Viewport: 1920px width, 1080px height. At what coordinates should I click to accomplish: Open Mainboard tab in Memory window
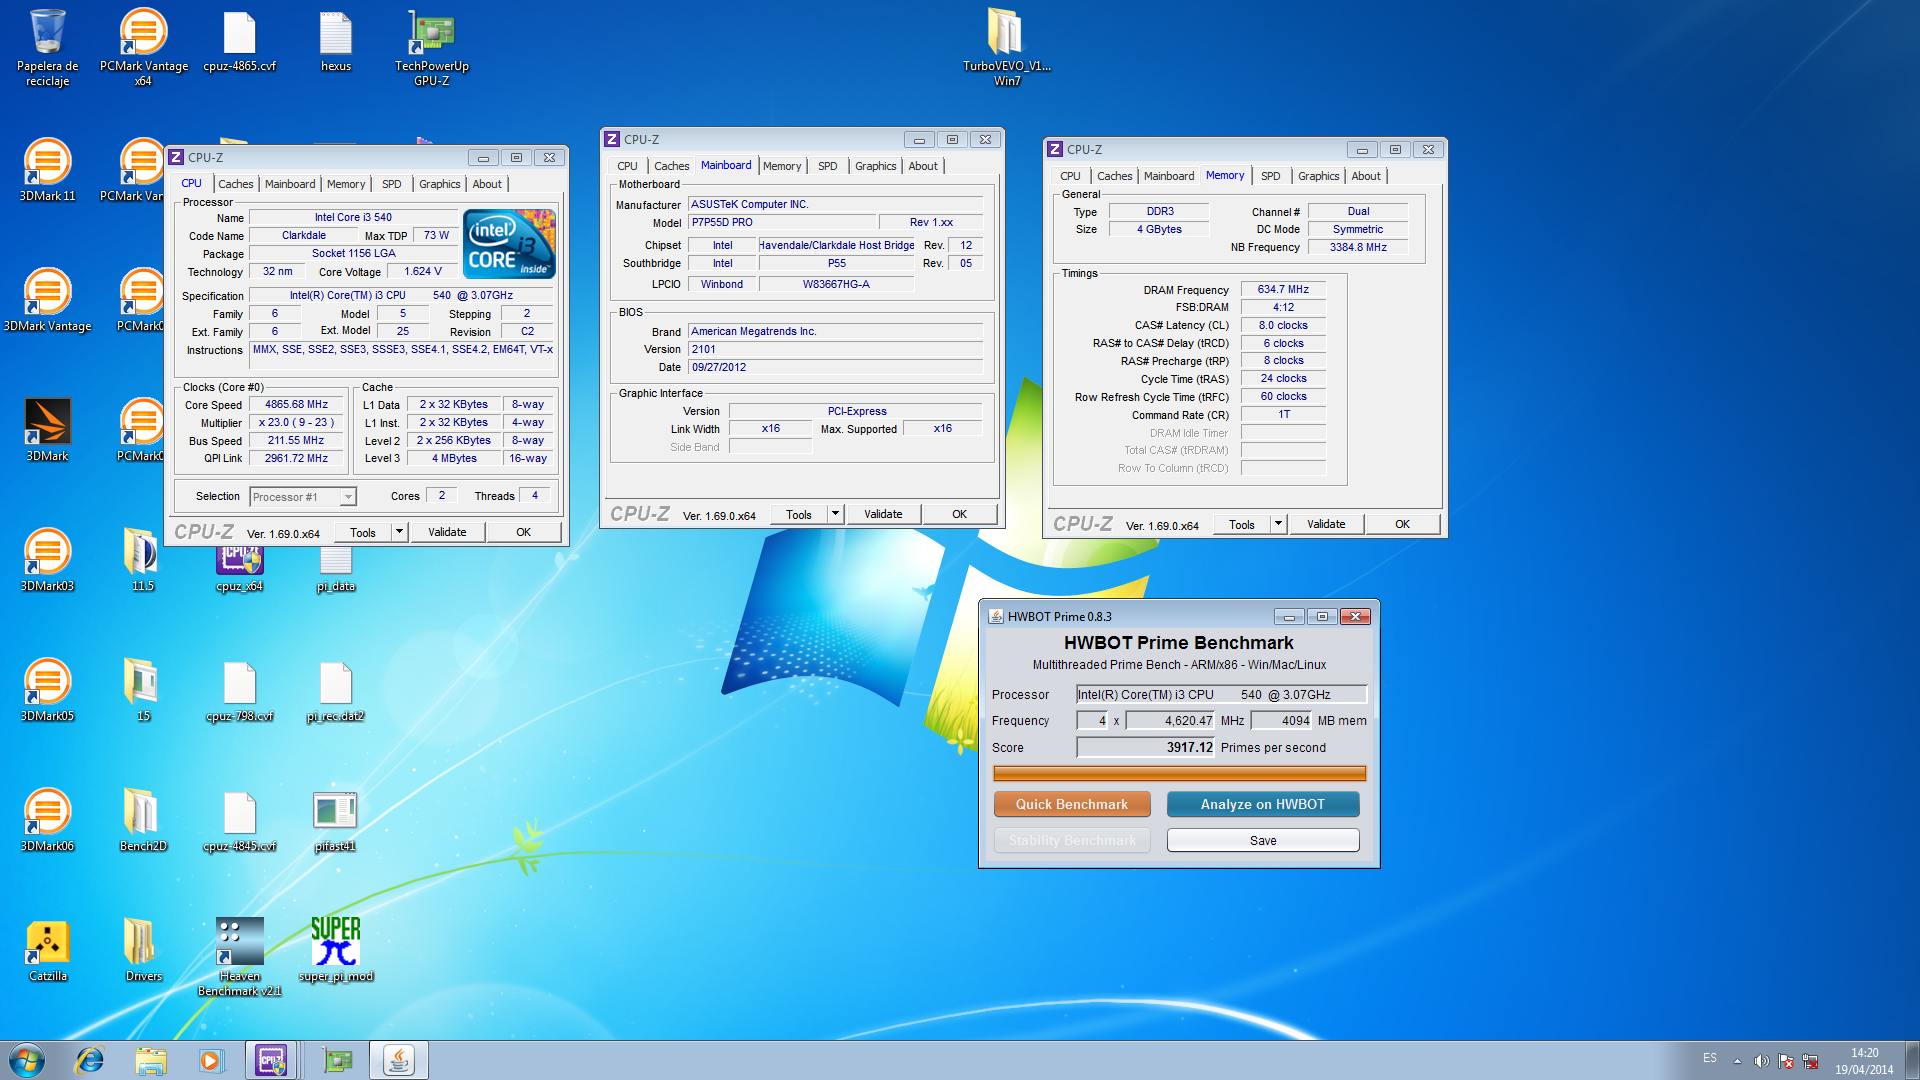coord(1169,176)
